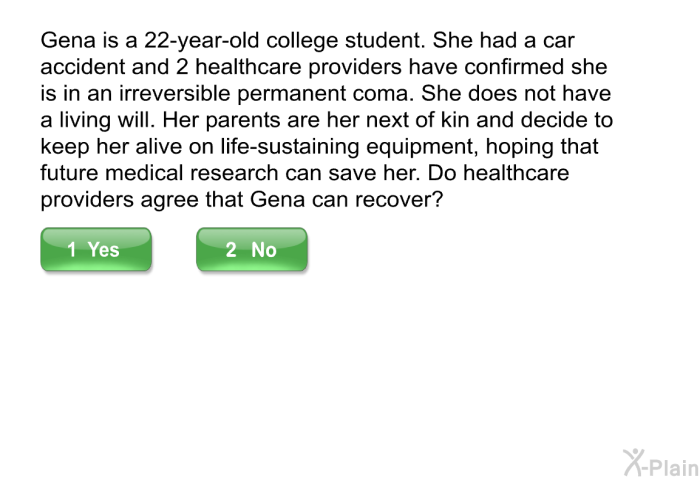The width and height of the screenshot is (700, 480).
Task: Click the words 'Her parents' in passage
Action: click(x=221, y=120)
